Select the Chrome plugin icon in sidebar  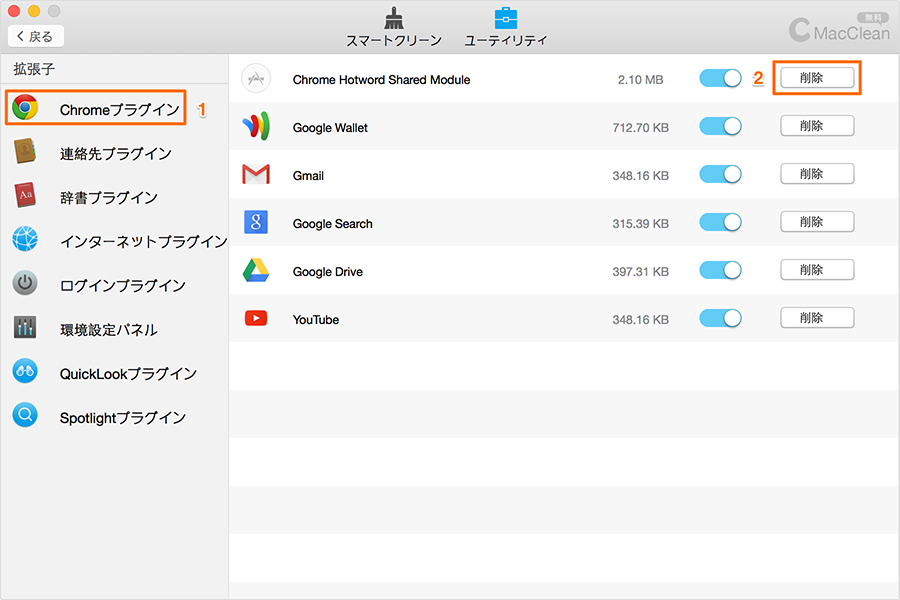25,108
